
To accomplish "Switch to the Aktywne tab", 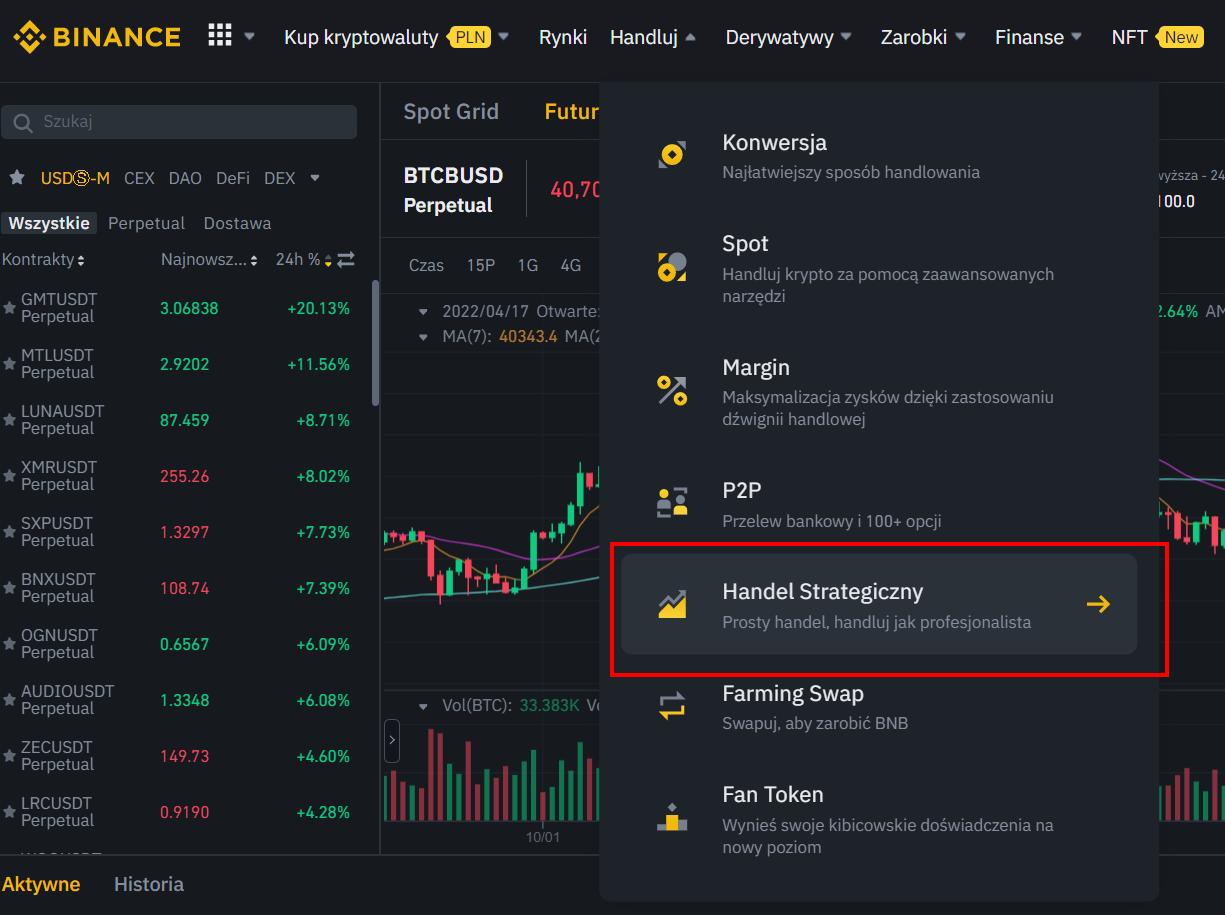I will [x=41, y=884].
